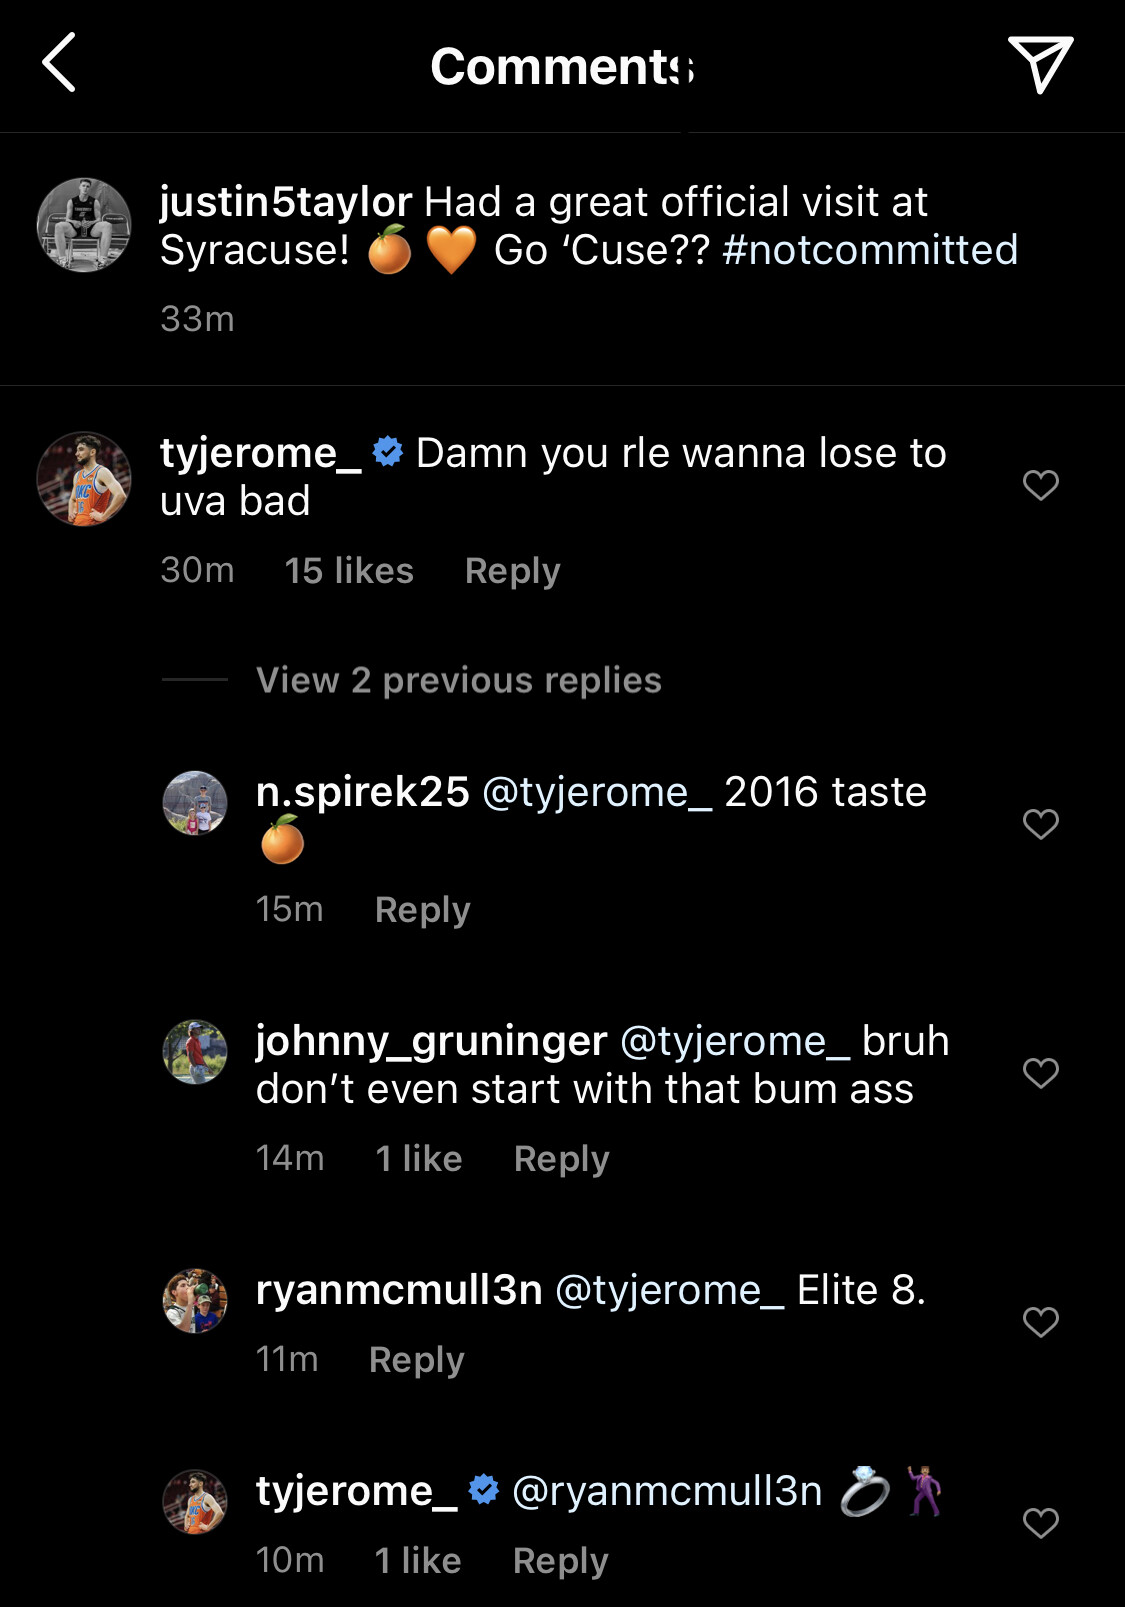Tap the share paper plane icon

point(1040,64)
